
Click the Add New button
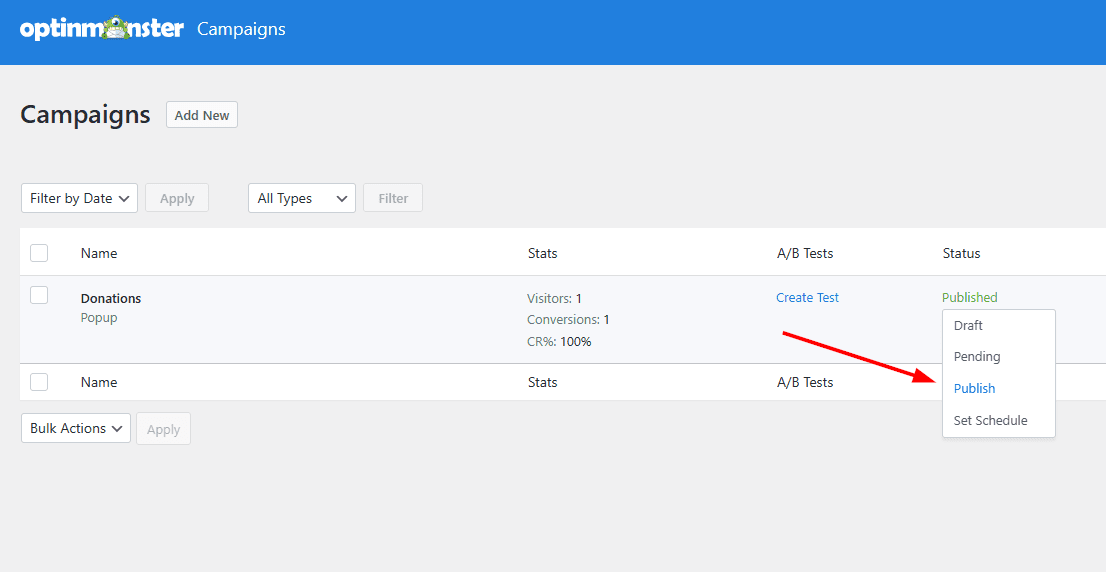[x=202, y=115]
